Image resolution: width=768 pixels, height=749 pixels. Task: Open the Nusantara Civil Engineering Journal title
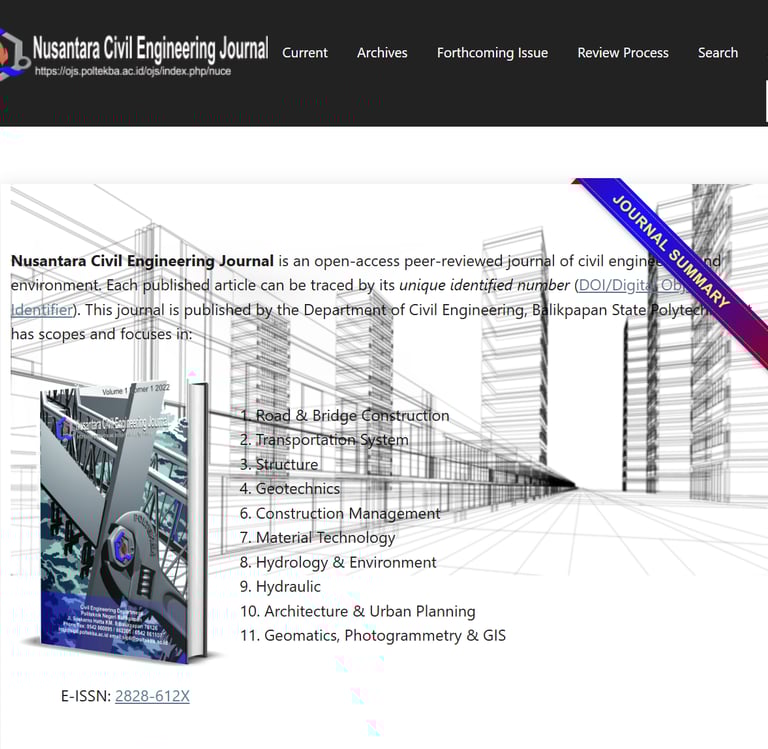coord(150,49)
